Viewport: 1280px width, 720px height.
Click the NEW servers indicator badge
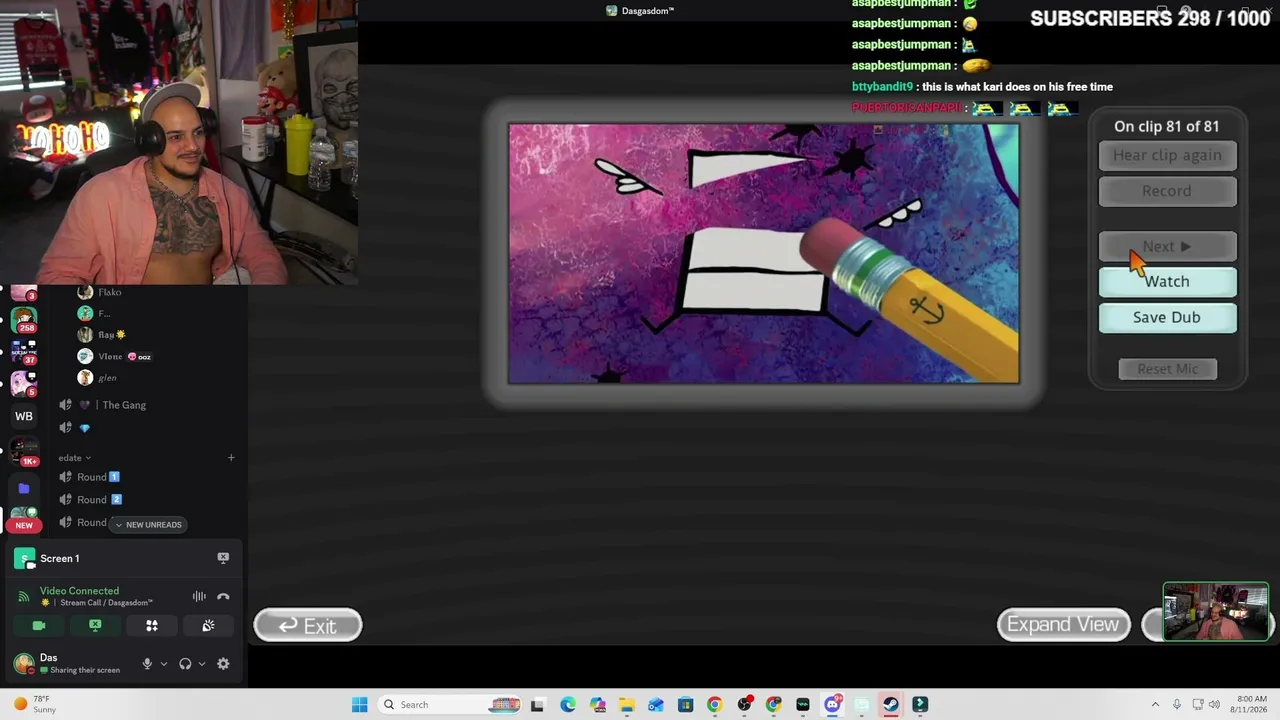24,525
